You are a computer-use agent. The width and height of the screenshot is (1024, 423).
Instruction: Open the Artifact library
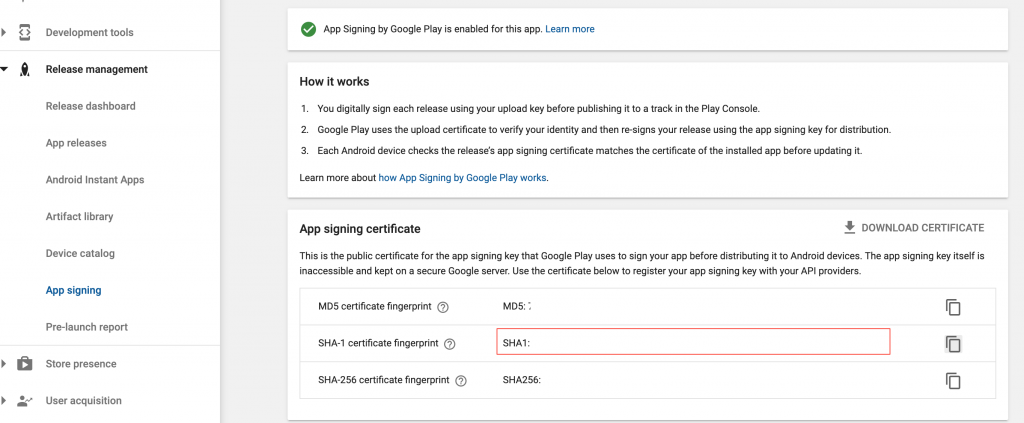pos(79,216)
